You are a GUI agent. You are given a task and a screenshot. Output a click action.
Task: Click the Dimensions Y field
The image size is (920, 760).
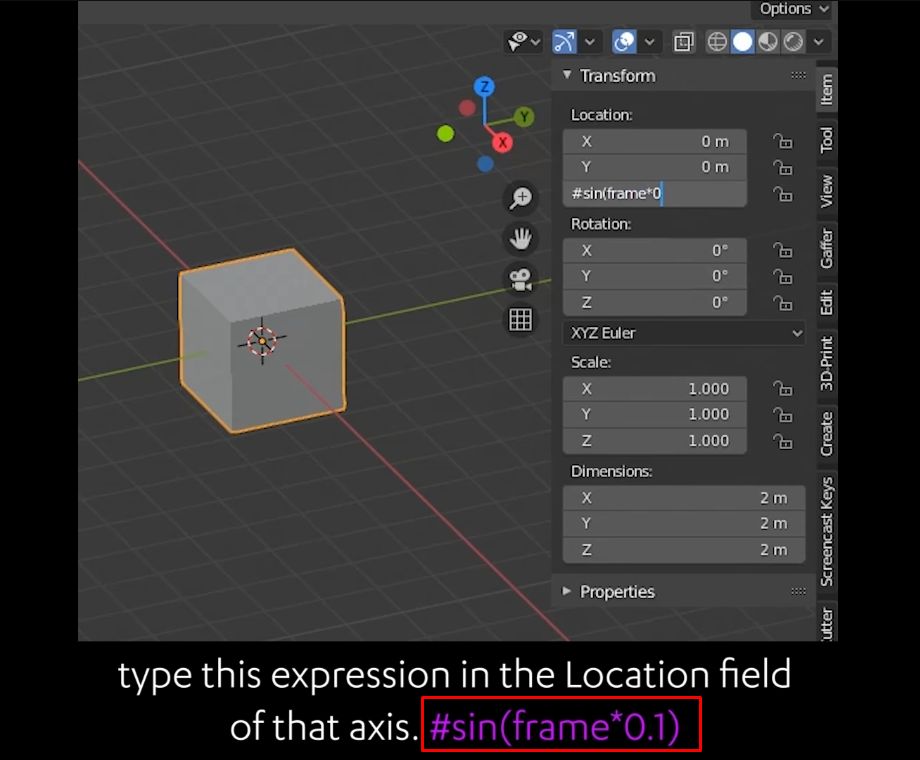pyautogui.click(x=684, y=523)
